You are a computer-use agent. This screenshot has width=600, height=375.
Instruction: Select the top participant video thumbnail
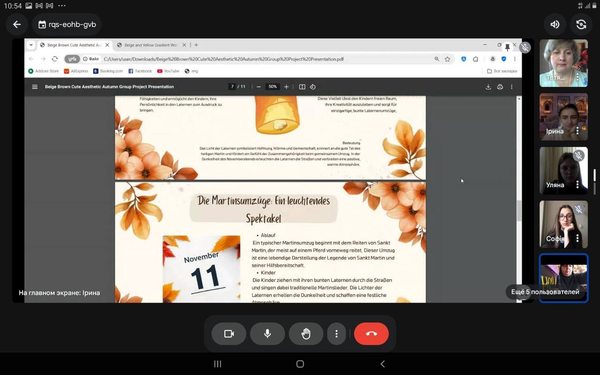564,63
